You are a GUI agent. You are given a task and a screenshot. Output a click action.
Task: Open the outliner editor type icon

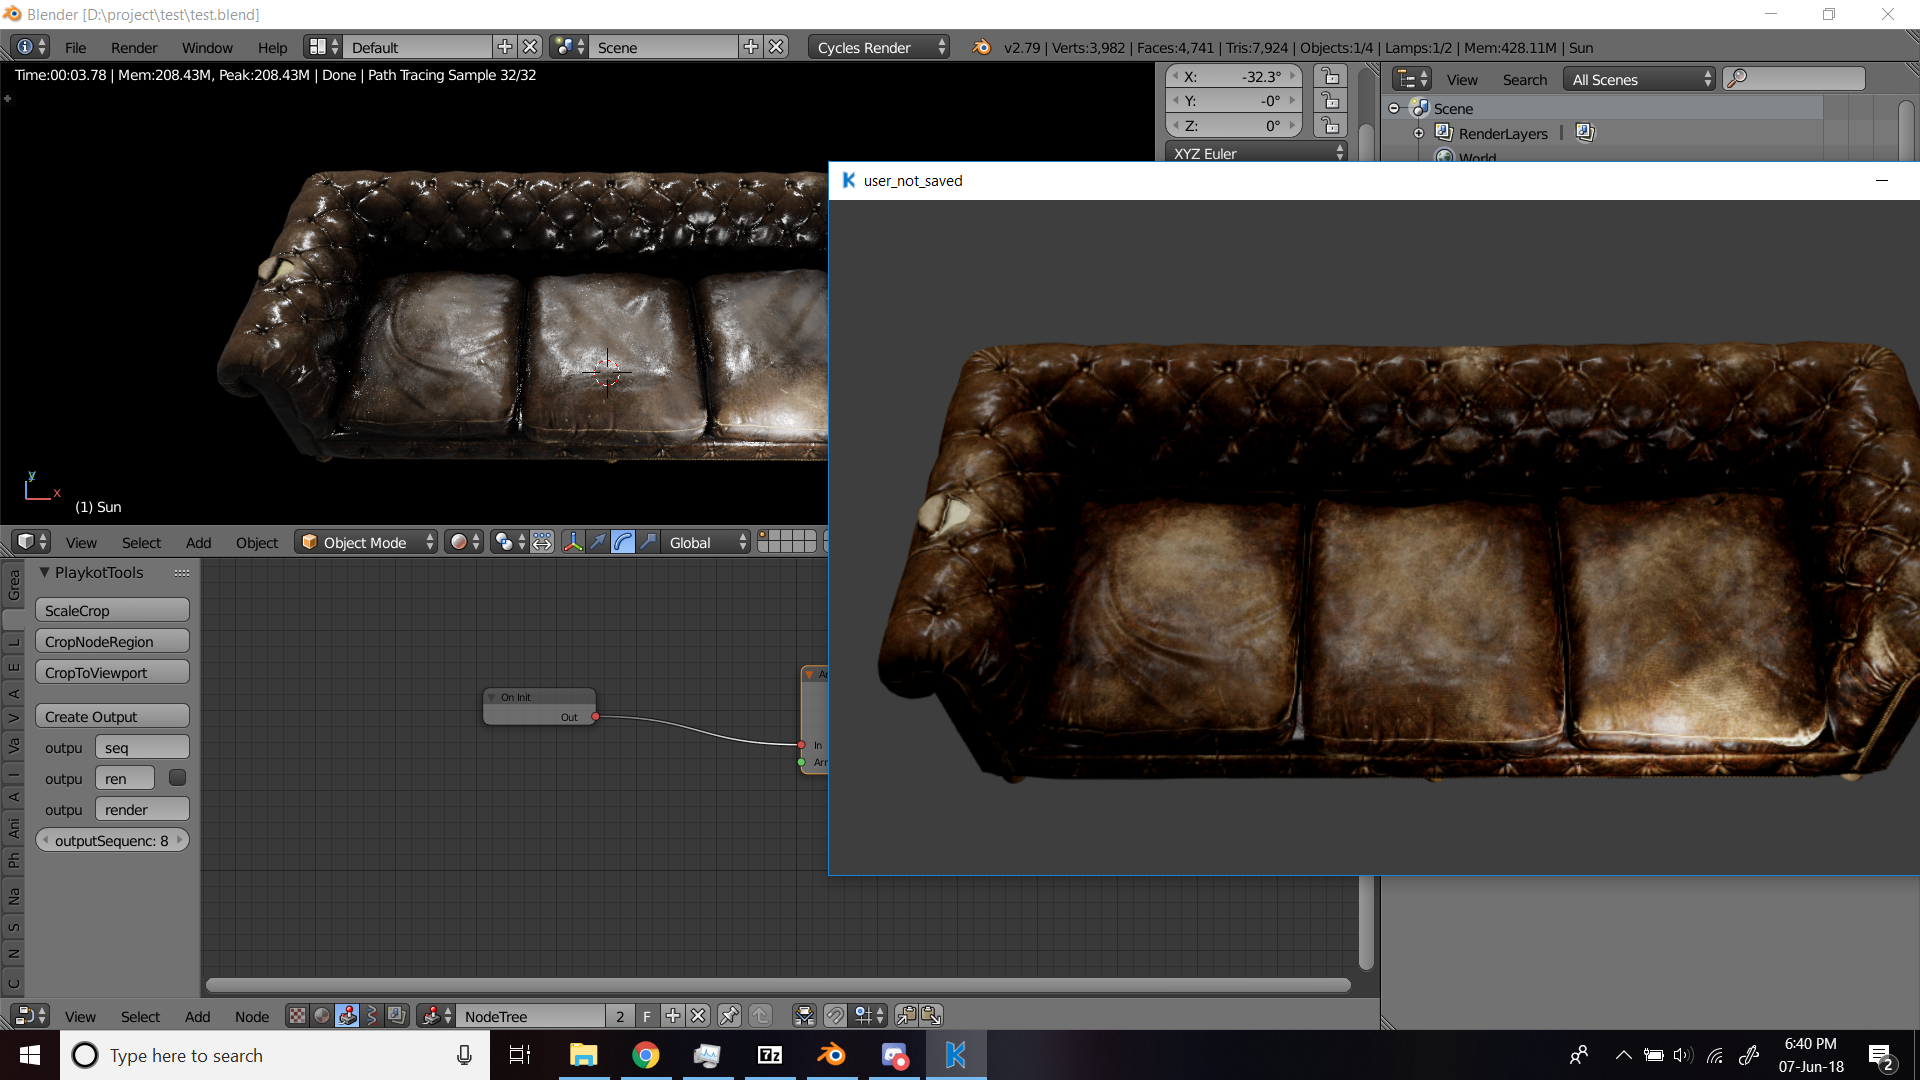click(x=1412, y=79)
